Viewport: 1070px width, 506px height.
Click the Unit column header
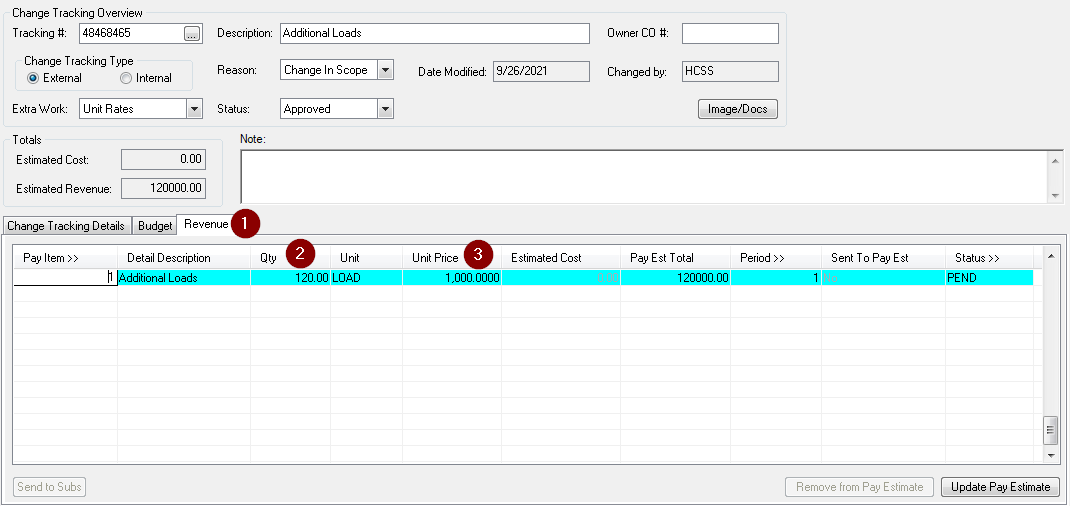(366, 258)
